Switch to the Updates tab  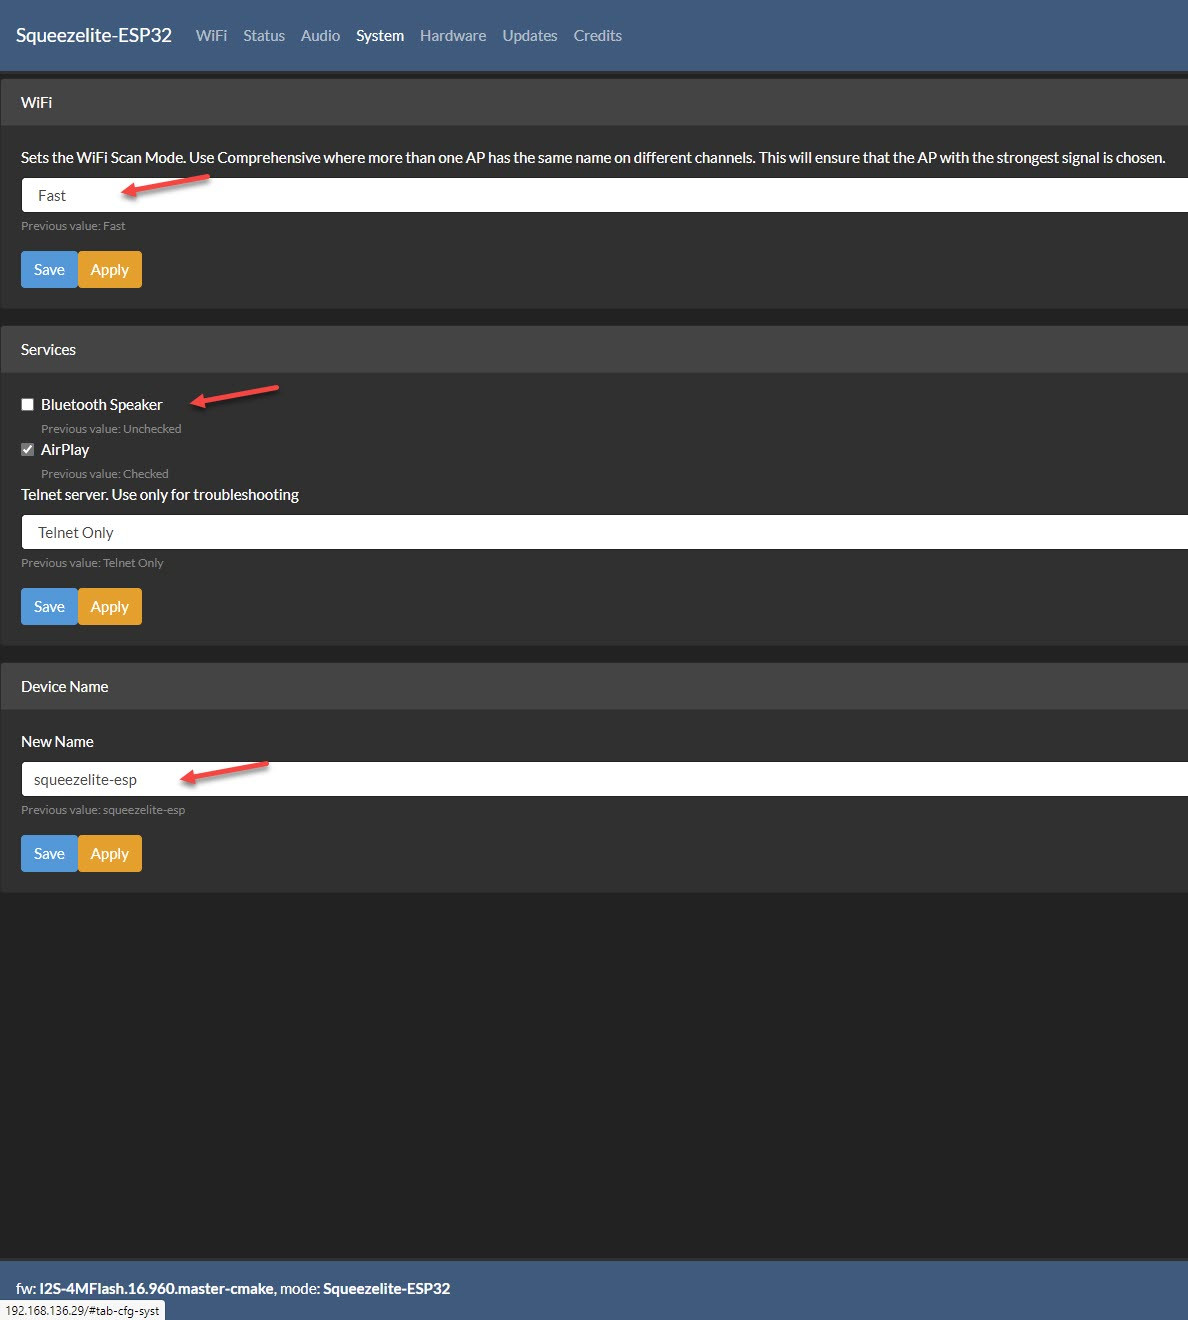click(530, 35)
